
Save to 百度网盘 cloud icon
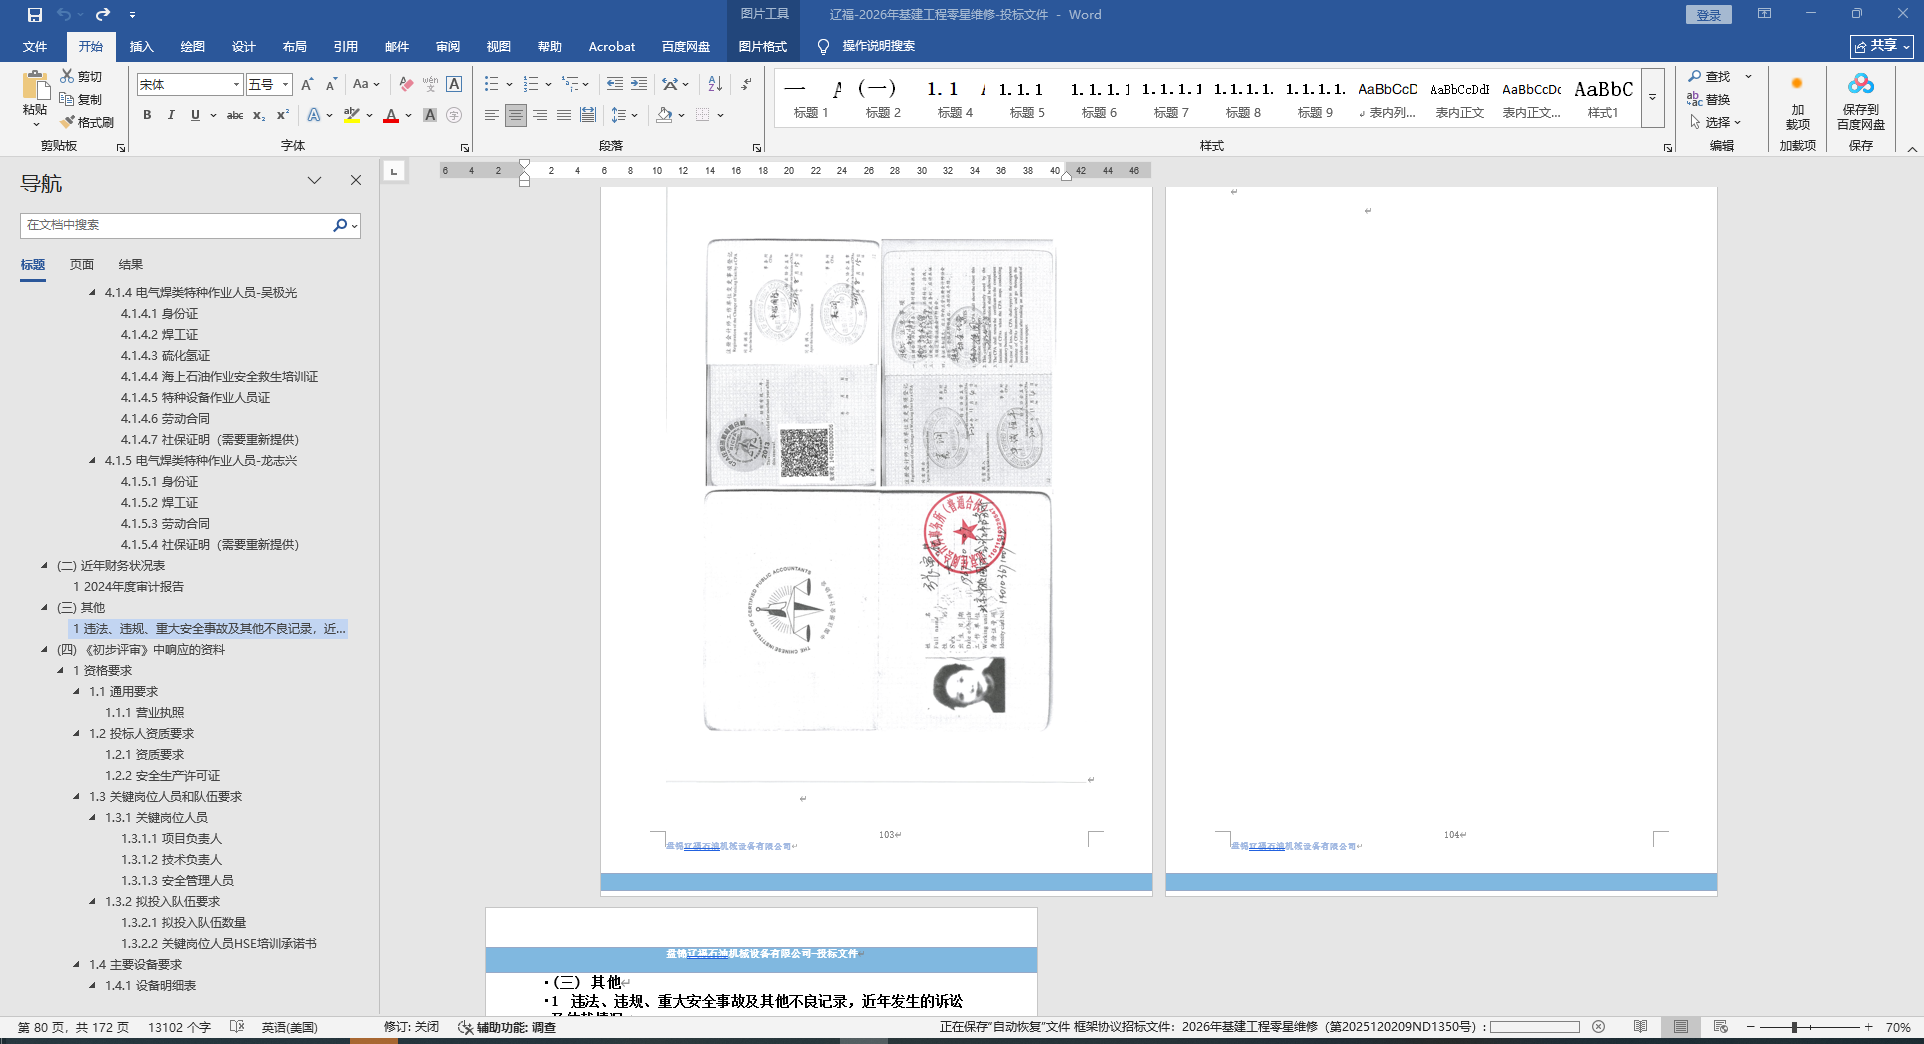[x=1861, y=101]
